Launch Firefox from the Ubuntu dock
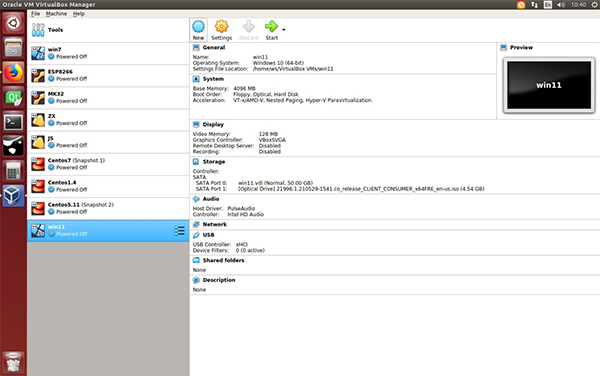Image resolution: width=600 pixels, height=376 pixels. [13, 72]
